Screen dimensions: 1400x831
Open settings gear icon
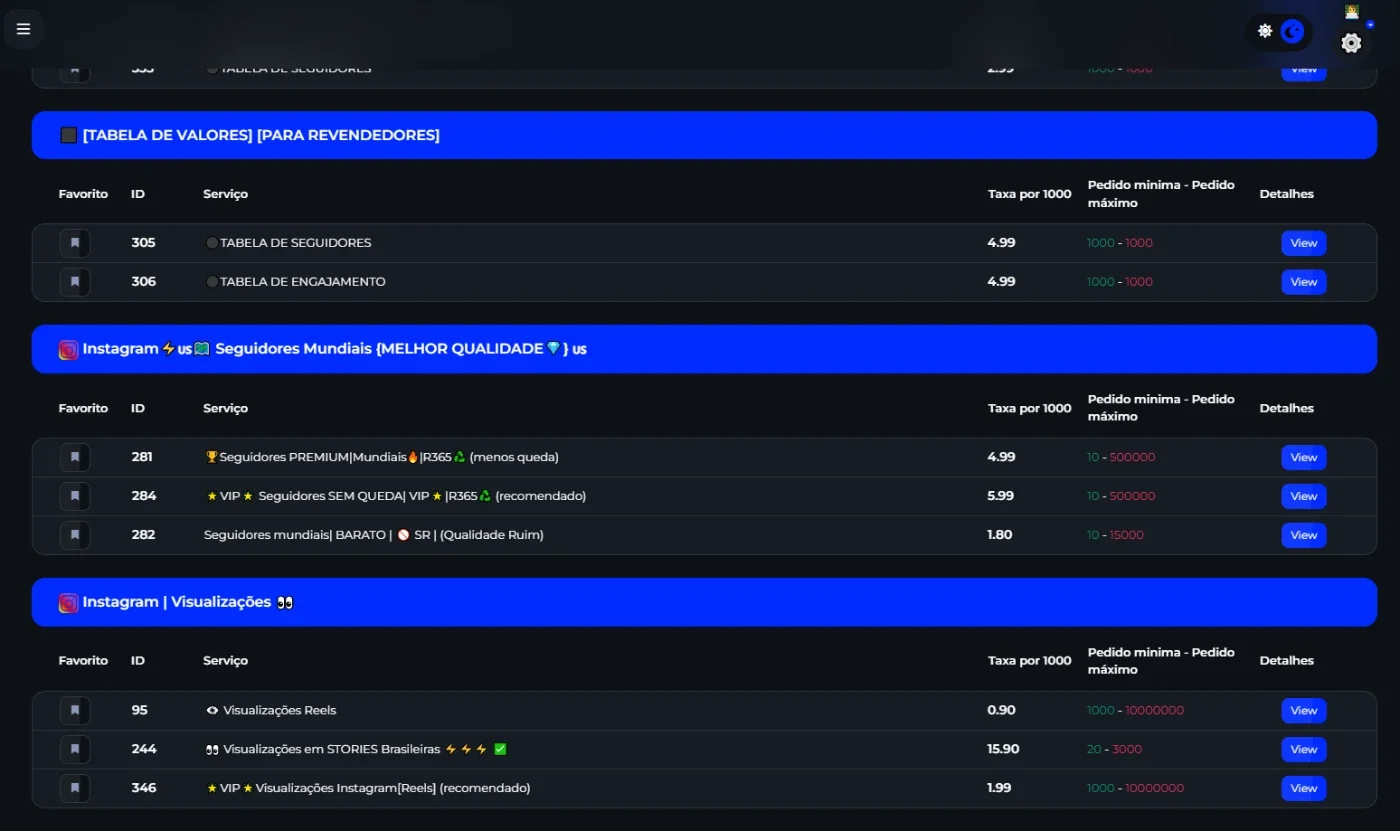pyautogui.click(x=1351, y=43)
